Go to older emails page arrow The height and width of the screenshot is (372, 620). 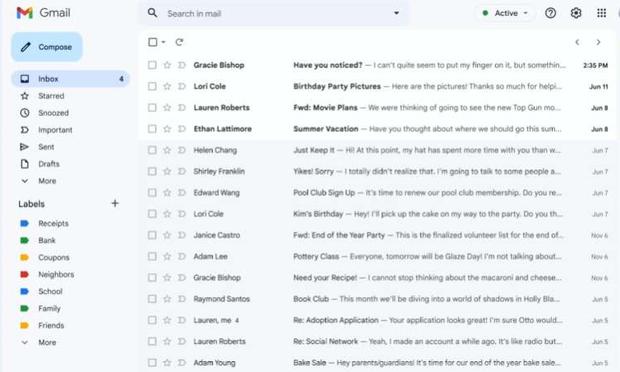(598, 42)
